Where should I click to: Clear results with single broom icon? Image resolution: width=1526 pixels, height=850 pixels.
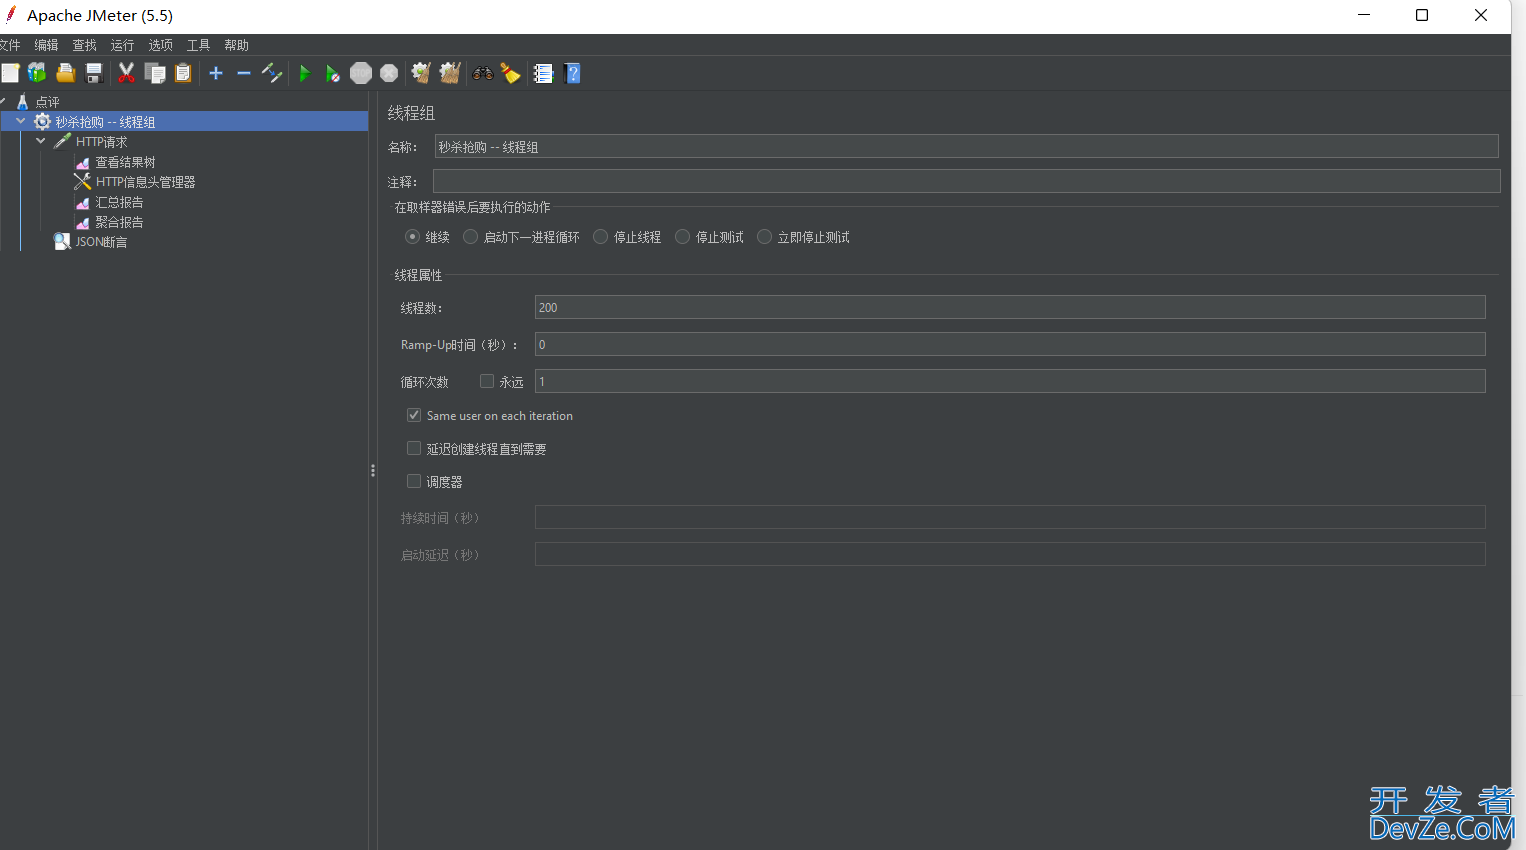pos(421,73)
